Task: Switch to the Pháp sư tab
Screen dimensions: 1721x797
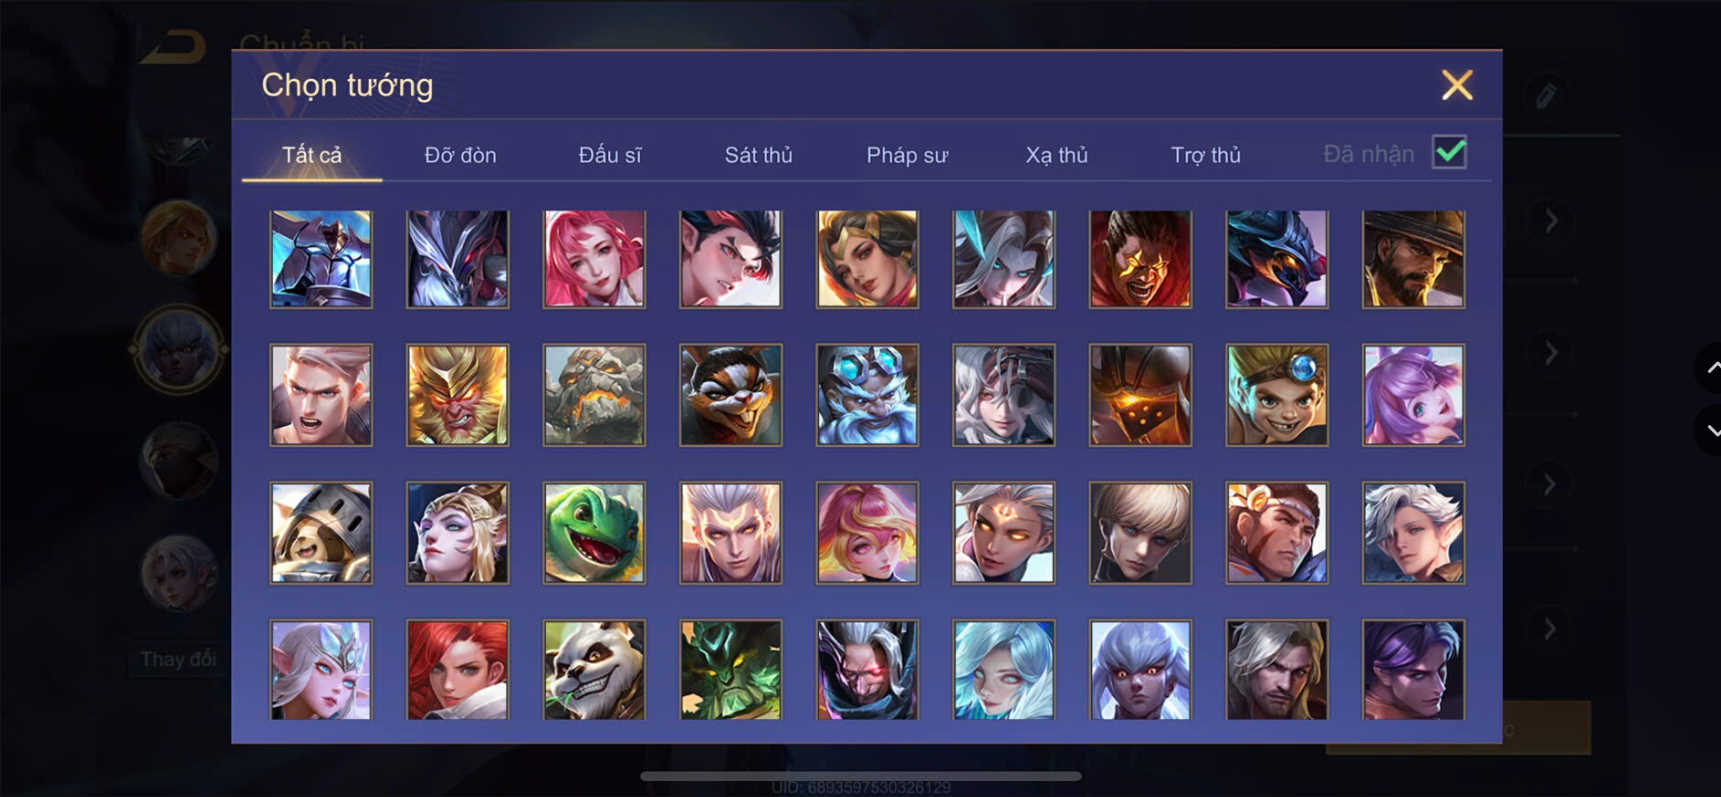Action: pos(907,155)
